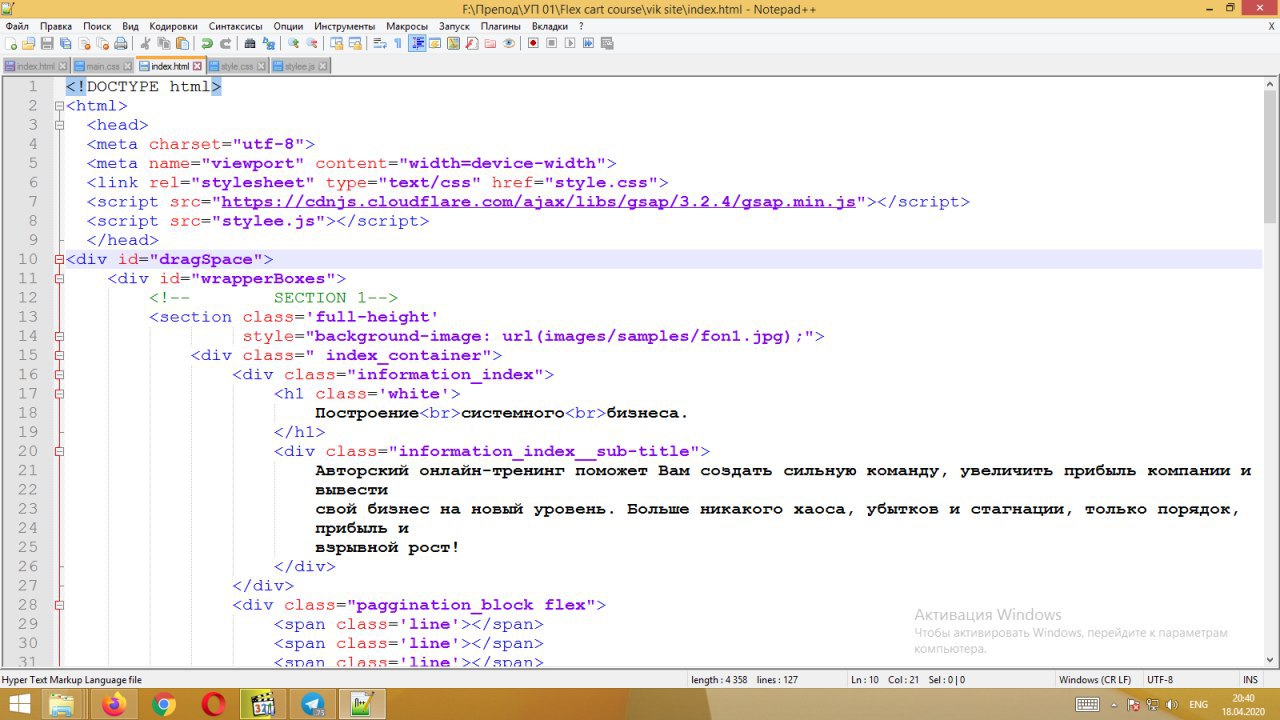Click the Save All toolbar icon
Image resolution: width=1280 pixels, height=720 pixels.
click(x=65, y=43)
